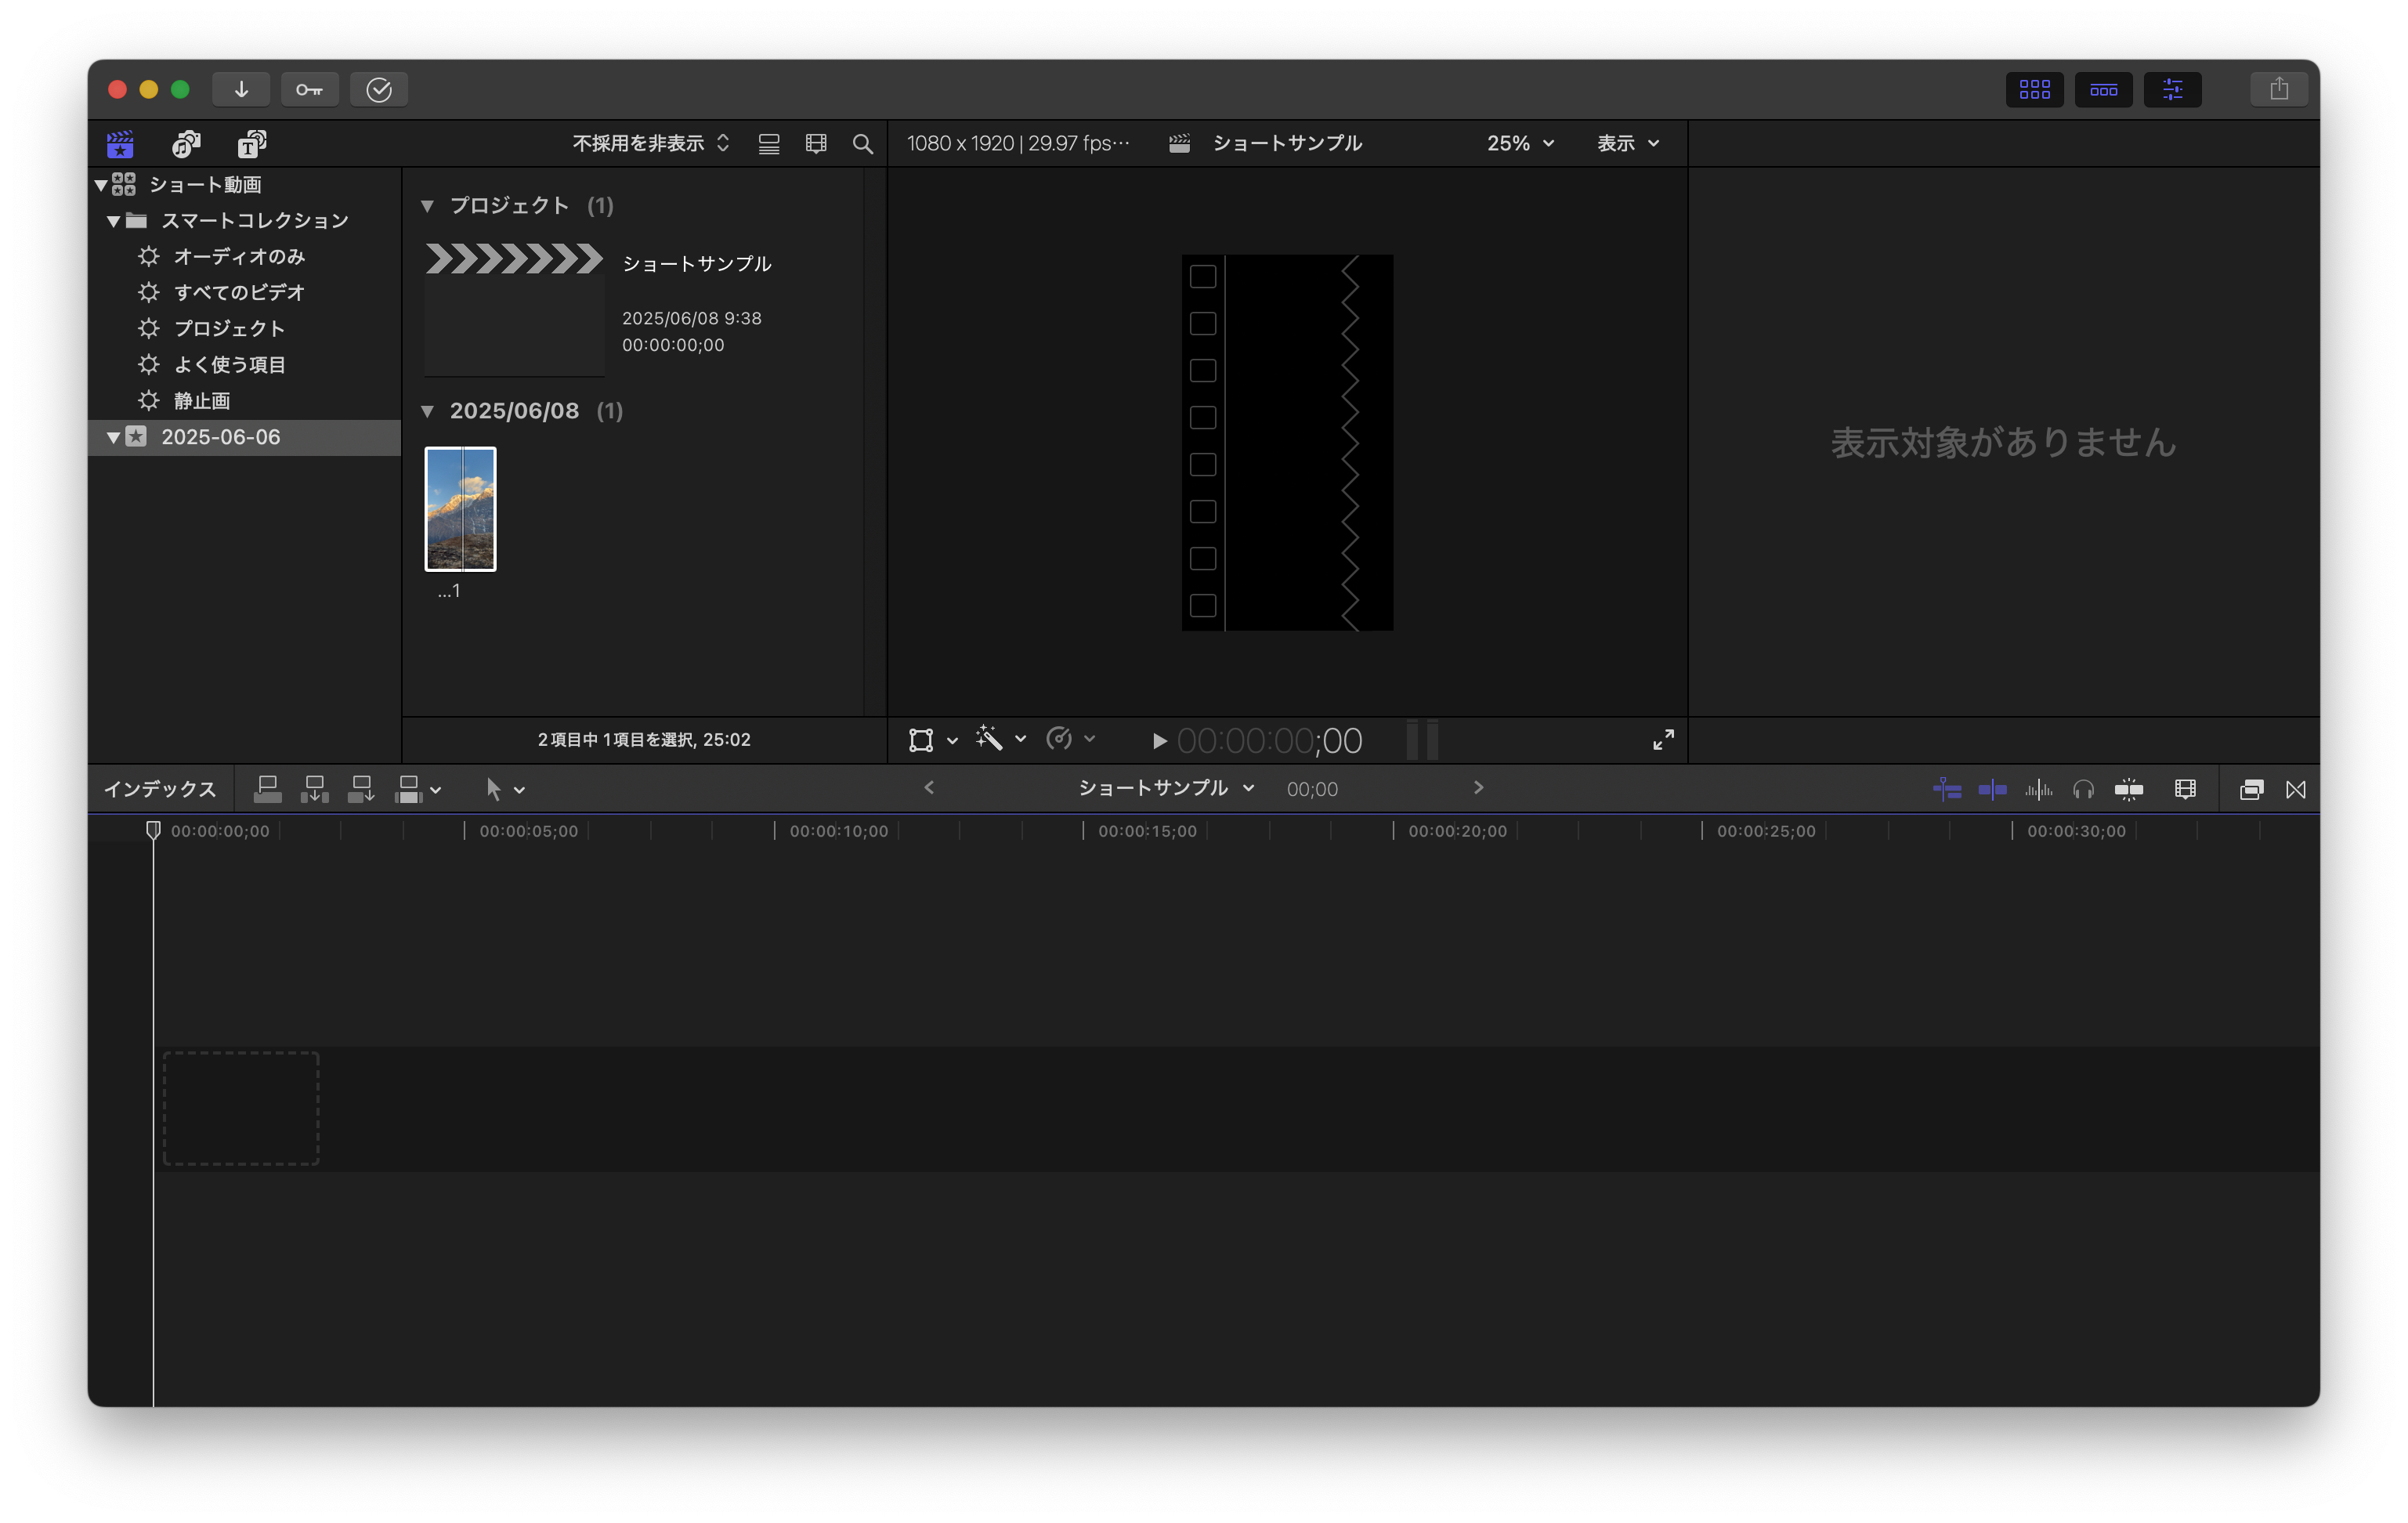
Task: Open the 不採用を非表示 filter dropdown
Action: 650,143
